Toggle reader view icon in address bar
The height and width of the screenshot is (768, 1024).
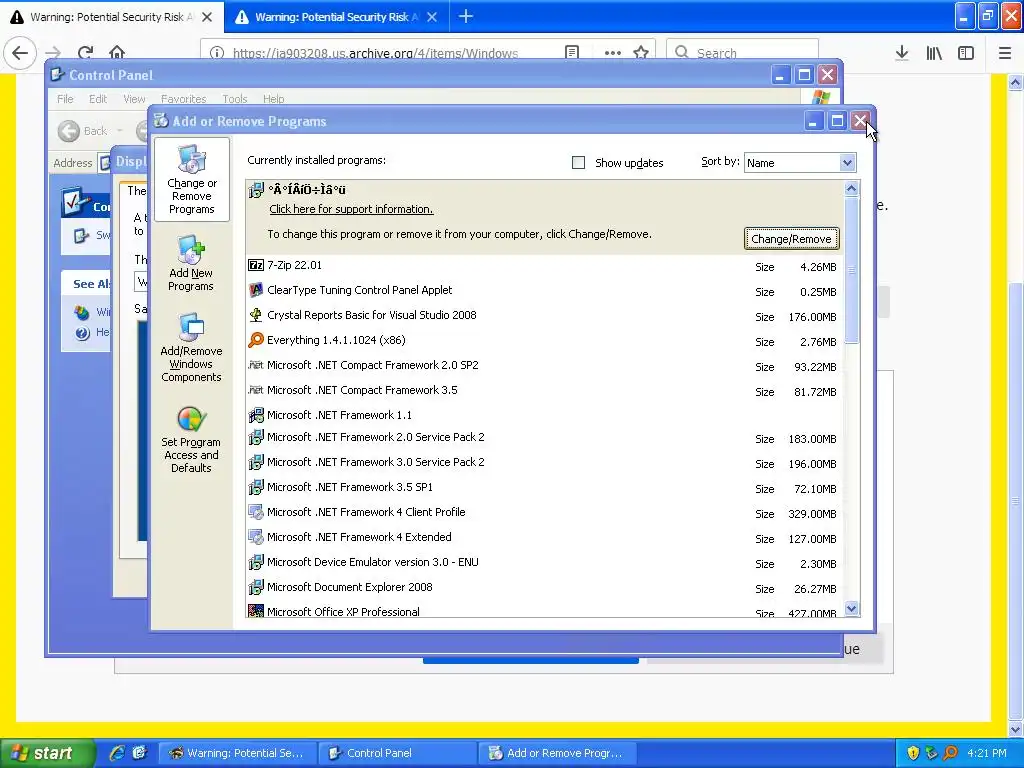point(572,52)
